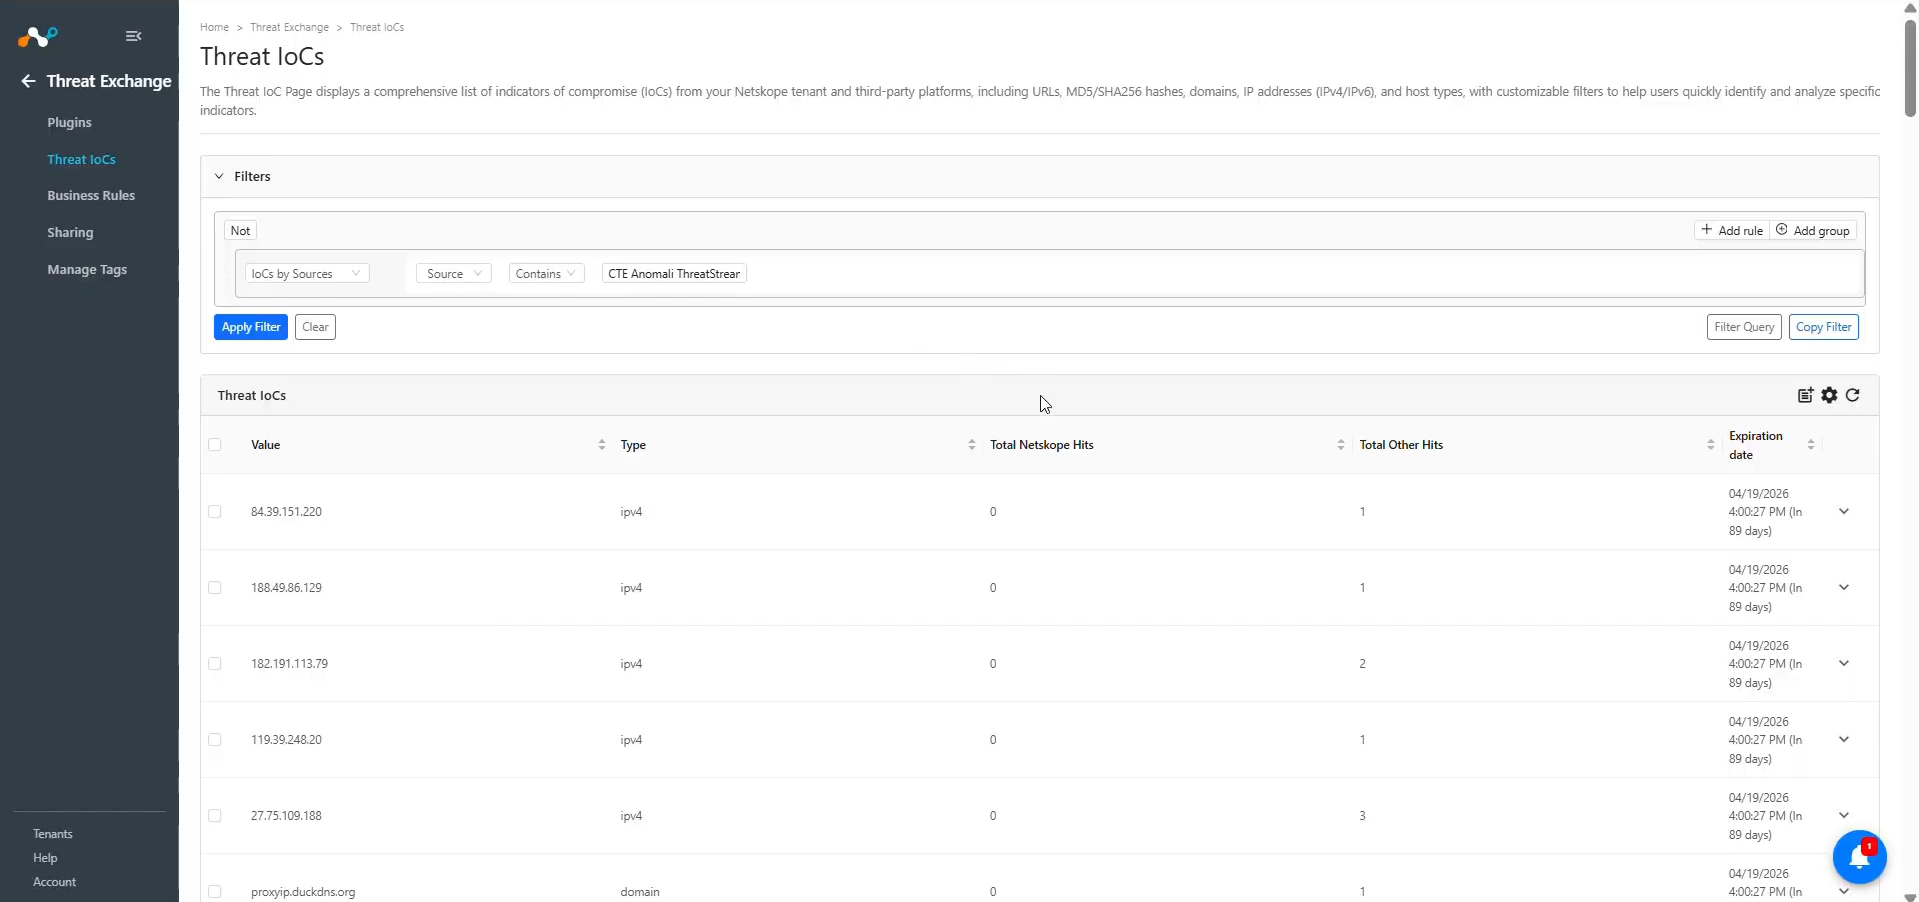Open Sharing in the sidebar
The image size is (1919, 902).
pyautogui.click(x=70, y=233)
